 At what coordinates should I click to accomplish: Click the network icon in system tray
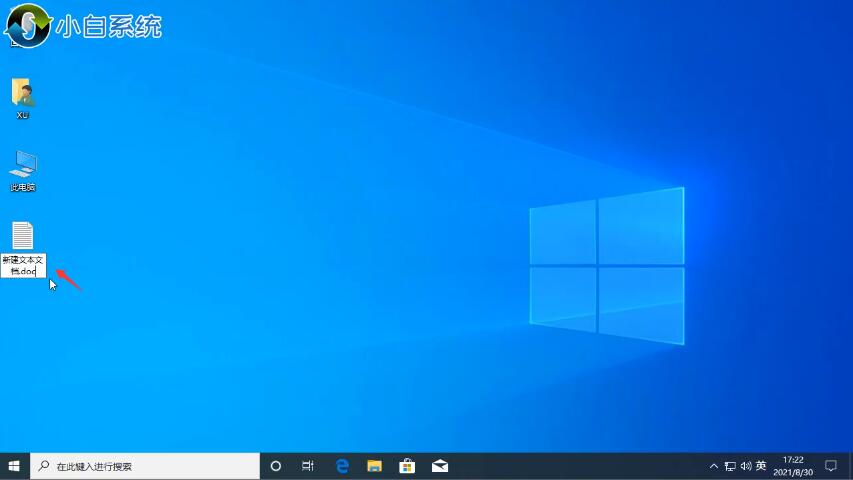pyautogui.click(x=730, y=466)
